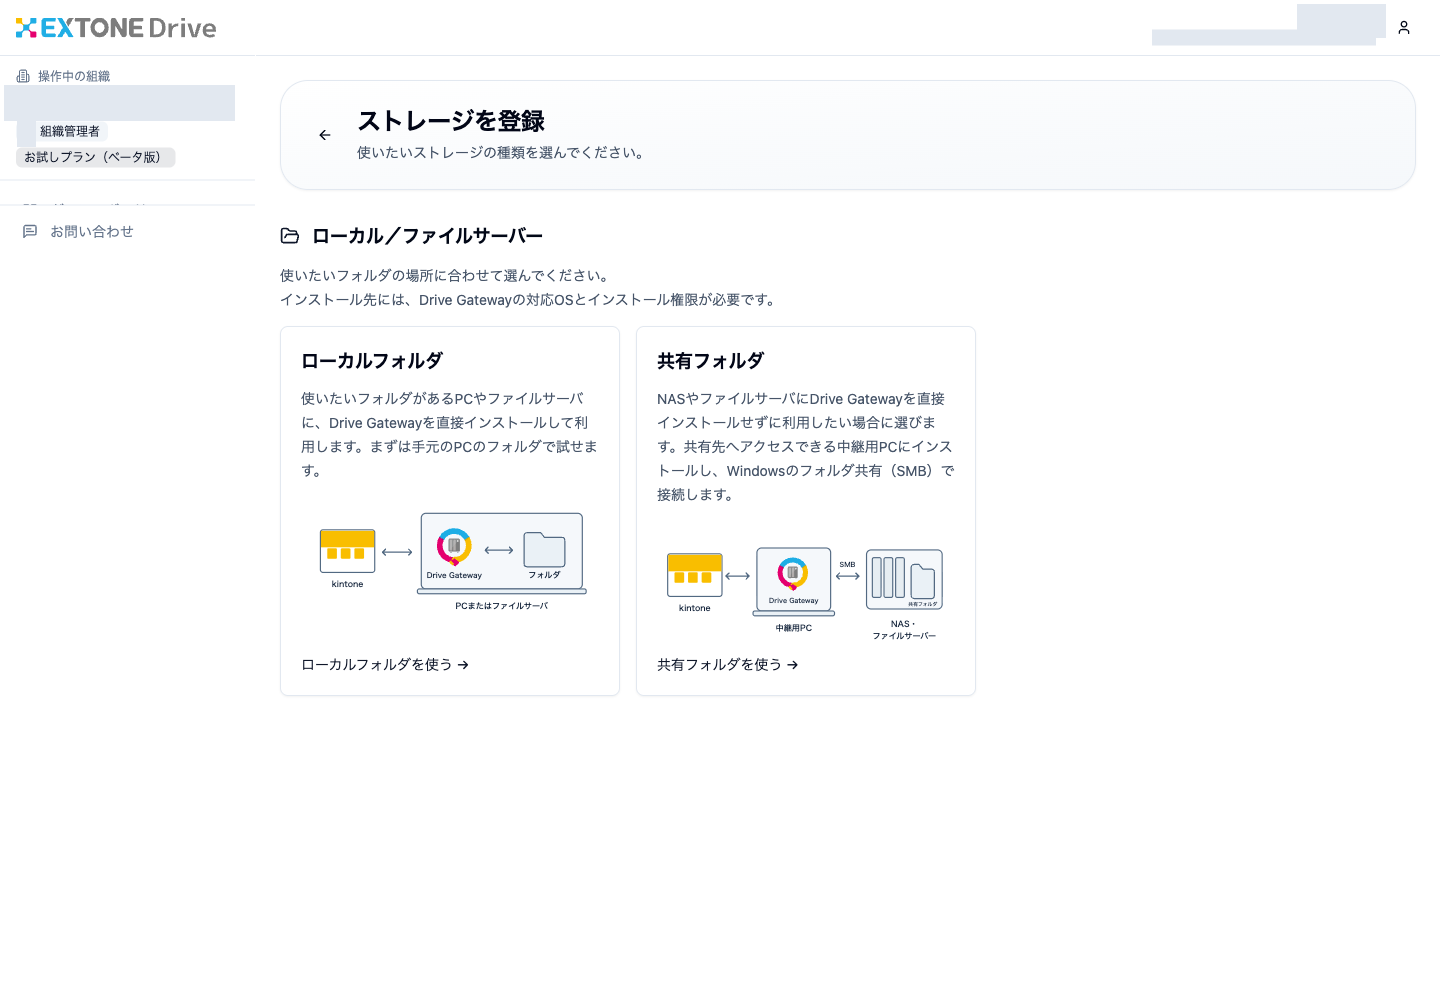Click the 共有フォルダ card heading
Image resolution: width=1440 pixels, height=1000 pixels.
point(710,361)
